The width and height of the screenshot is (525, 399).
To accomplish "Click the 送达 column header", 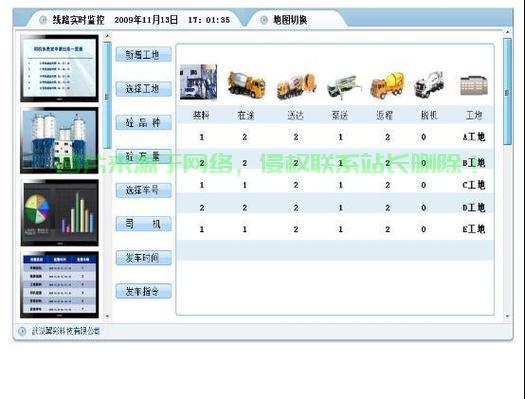I will pyautogui.click(x=296, y=115).
